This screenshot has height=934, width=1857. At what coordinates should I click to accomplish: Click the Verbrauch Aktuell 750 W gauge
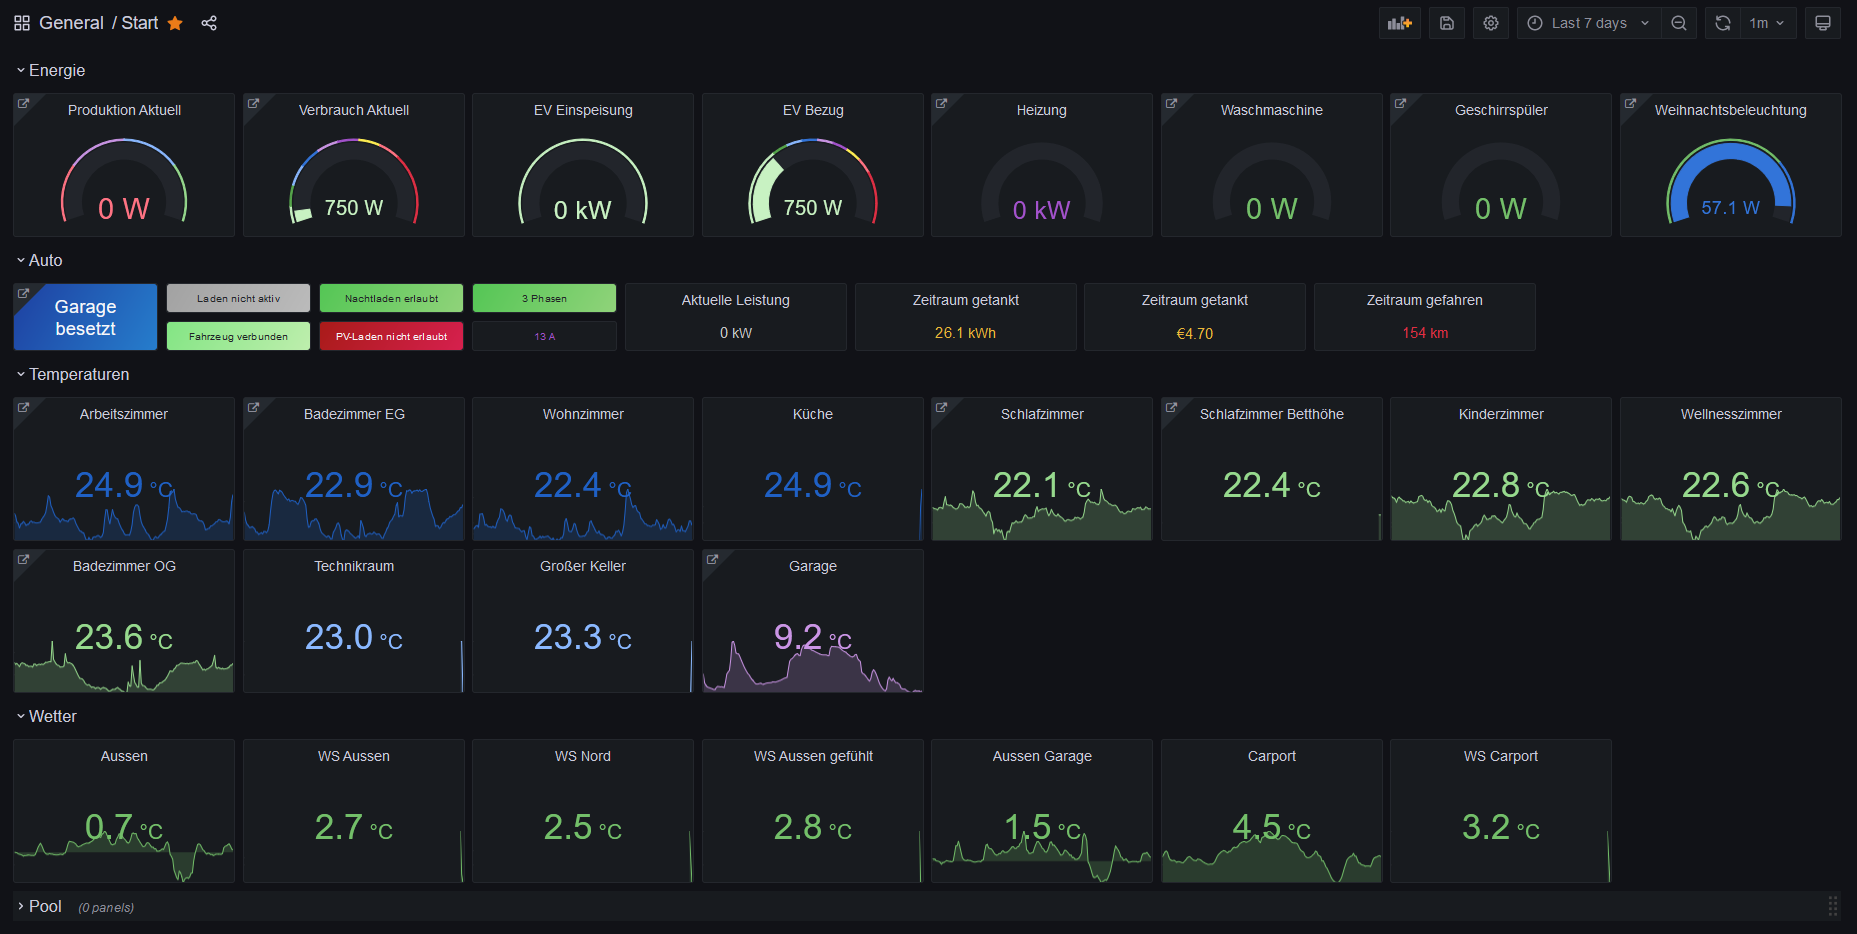(x=354, y=181)
